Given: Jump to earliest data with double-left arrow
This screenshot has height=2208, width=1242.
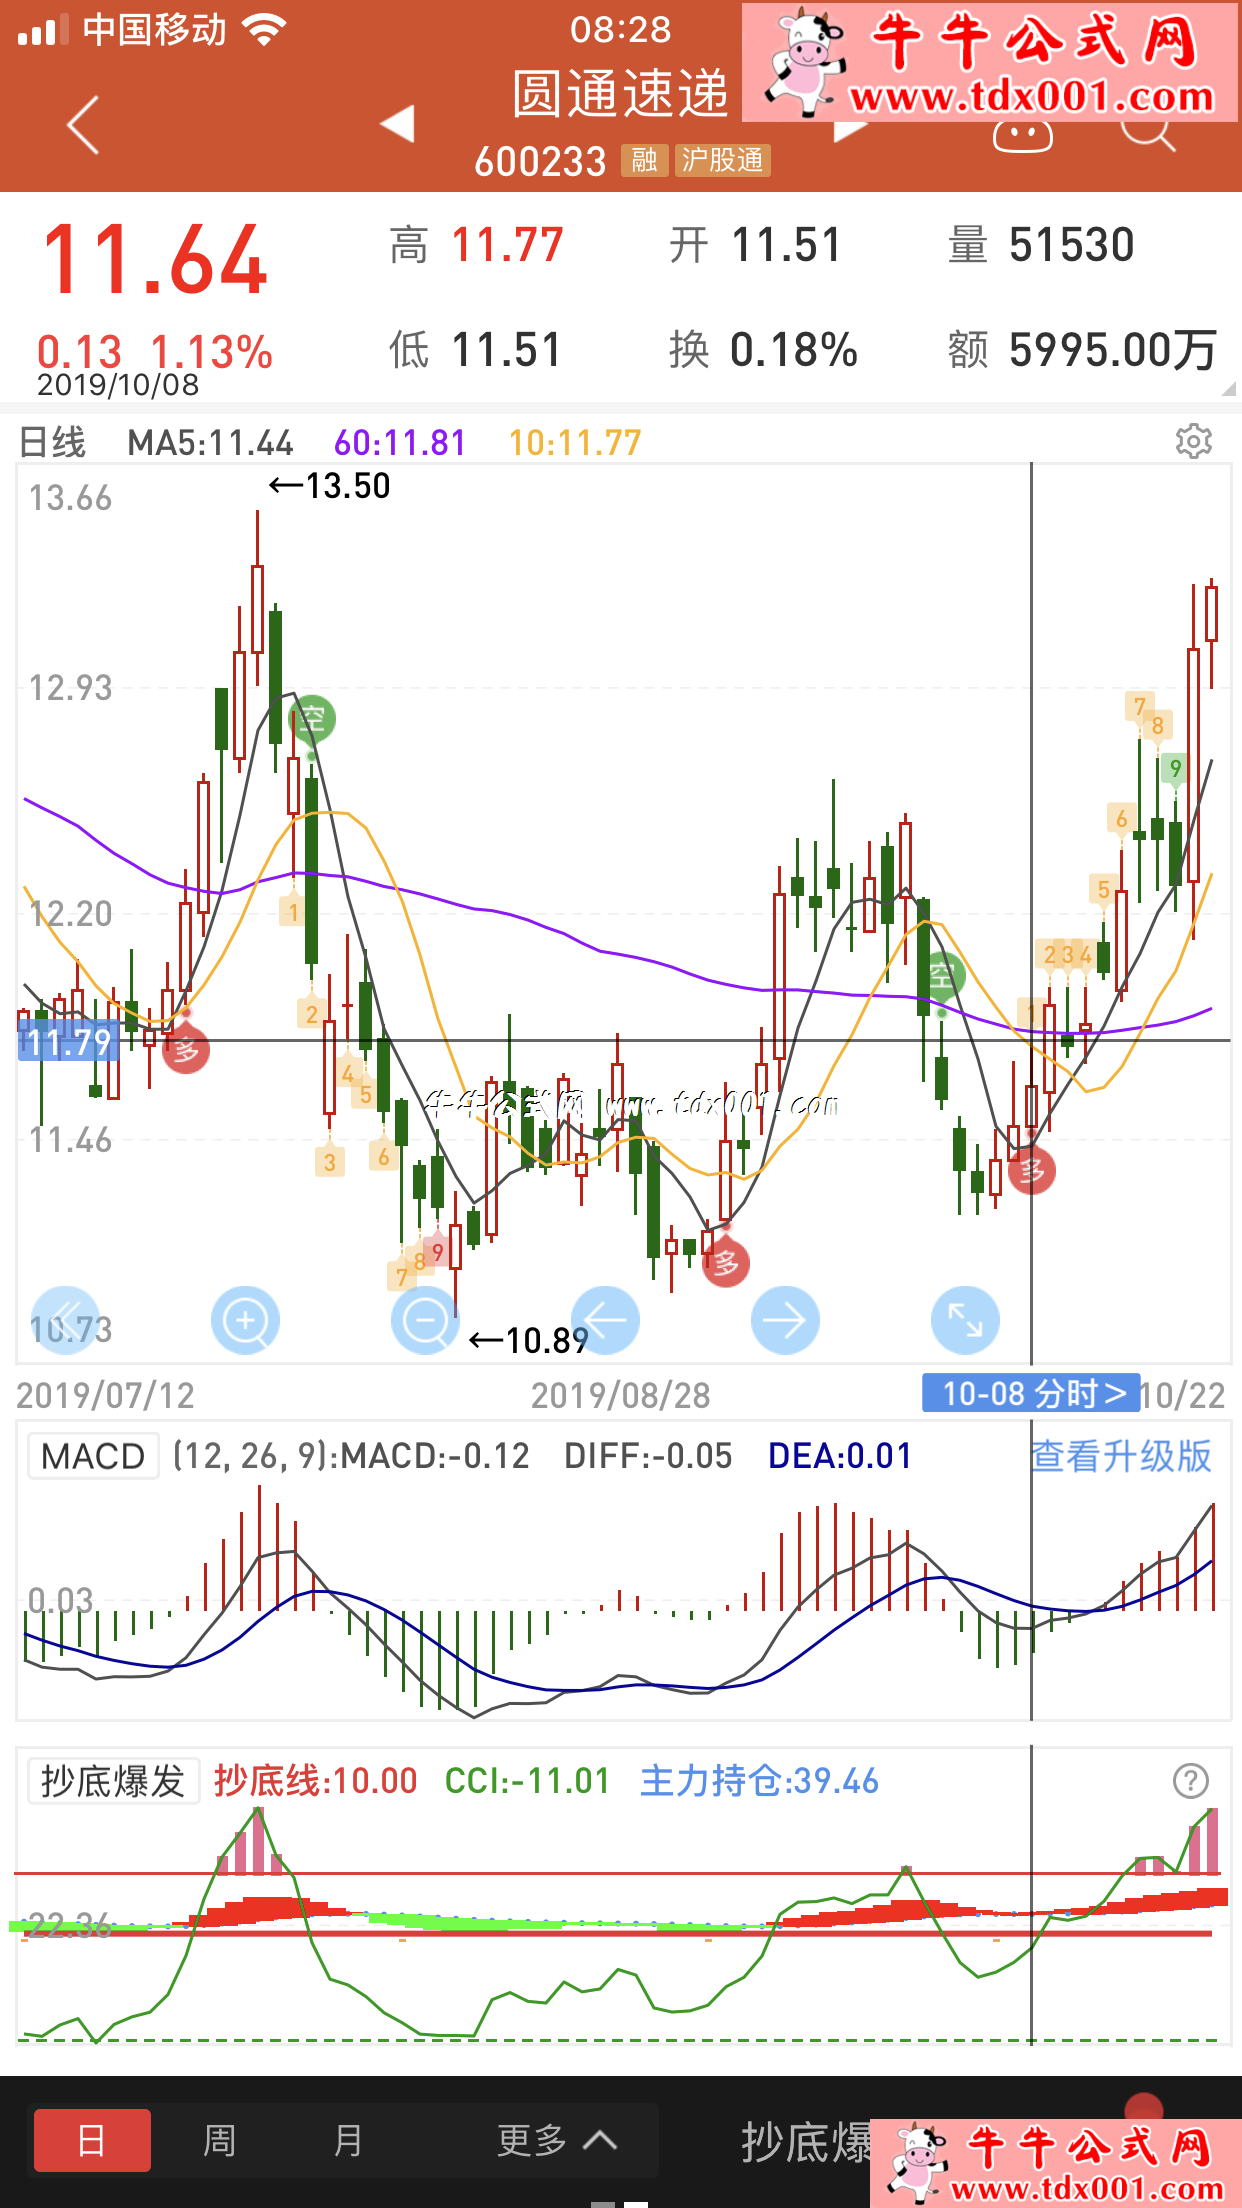Looking at the screenshot, I should pyautogui.click(x=66, y=1318).
